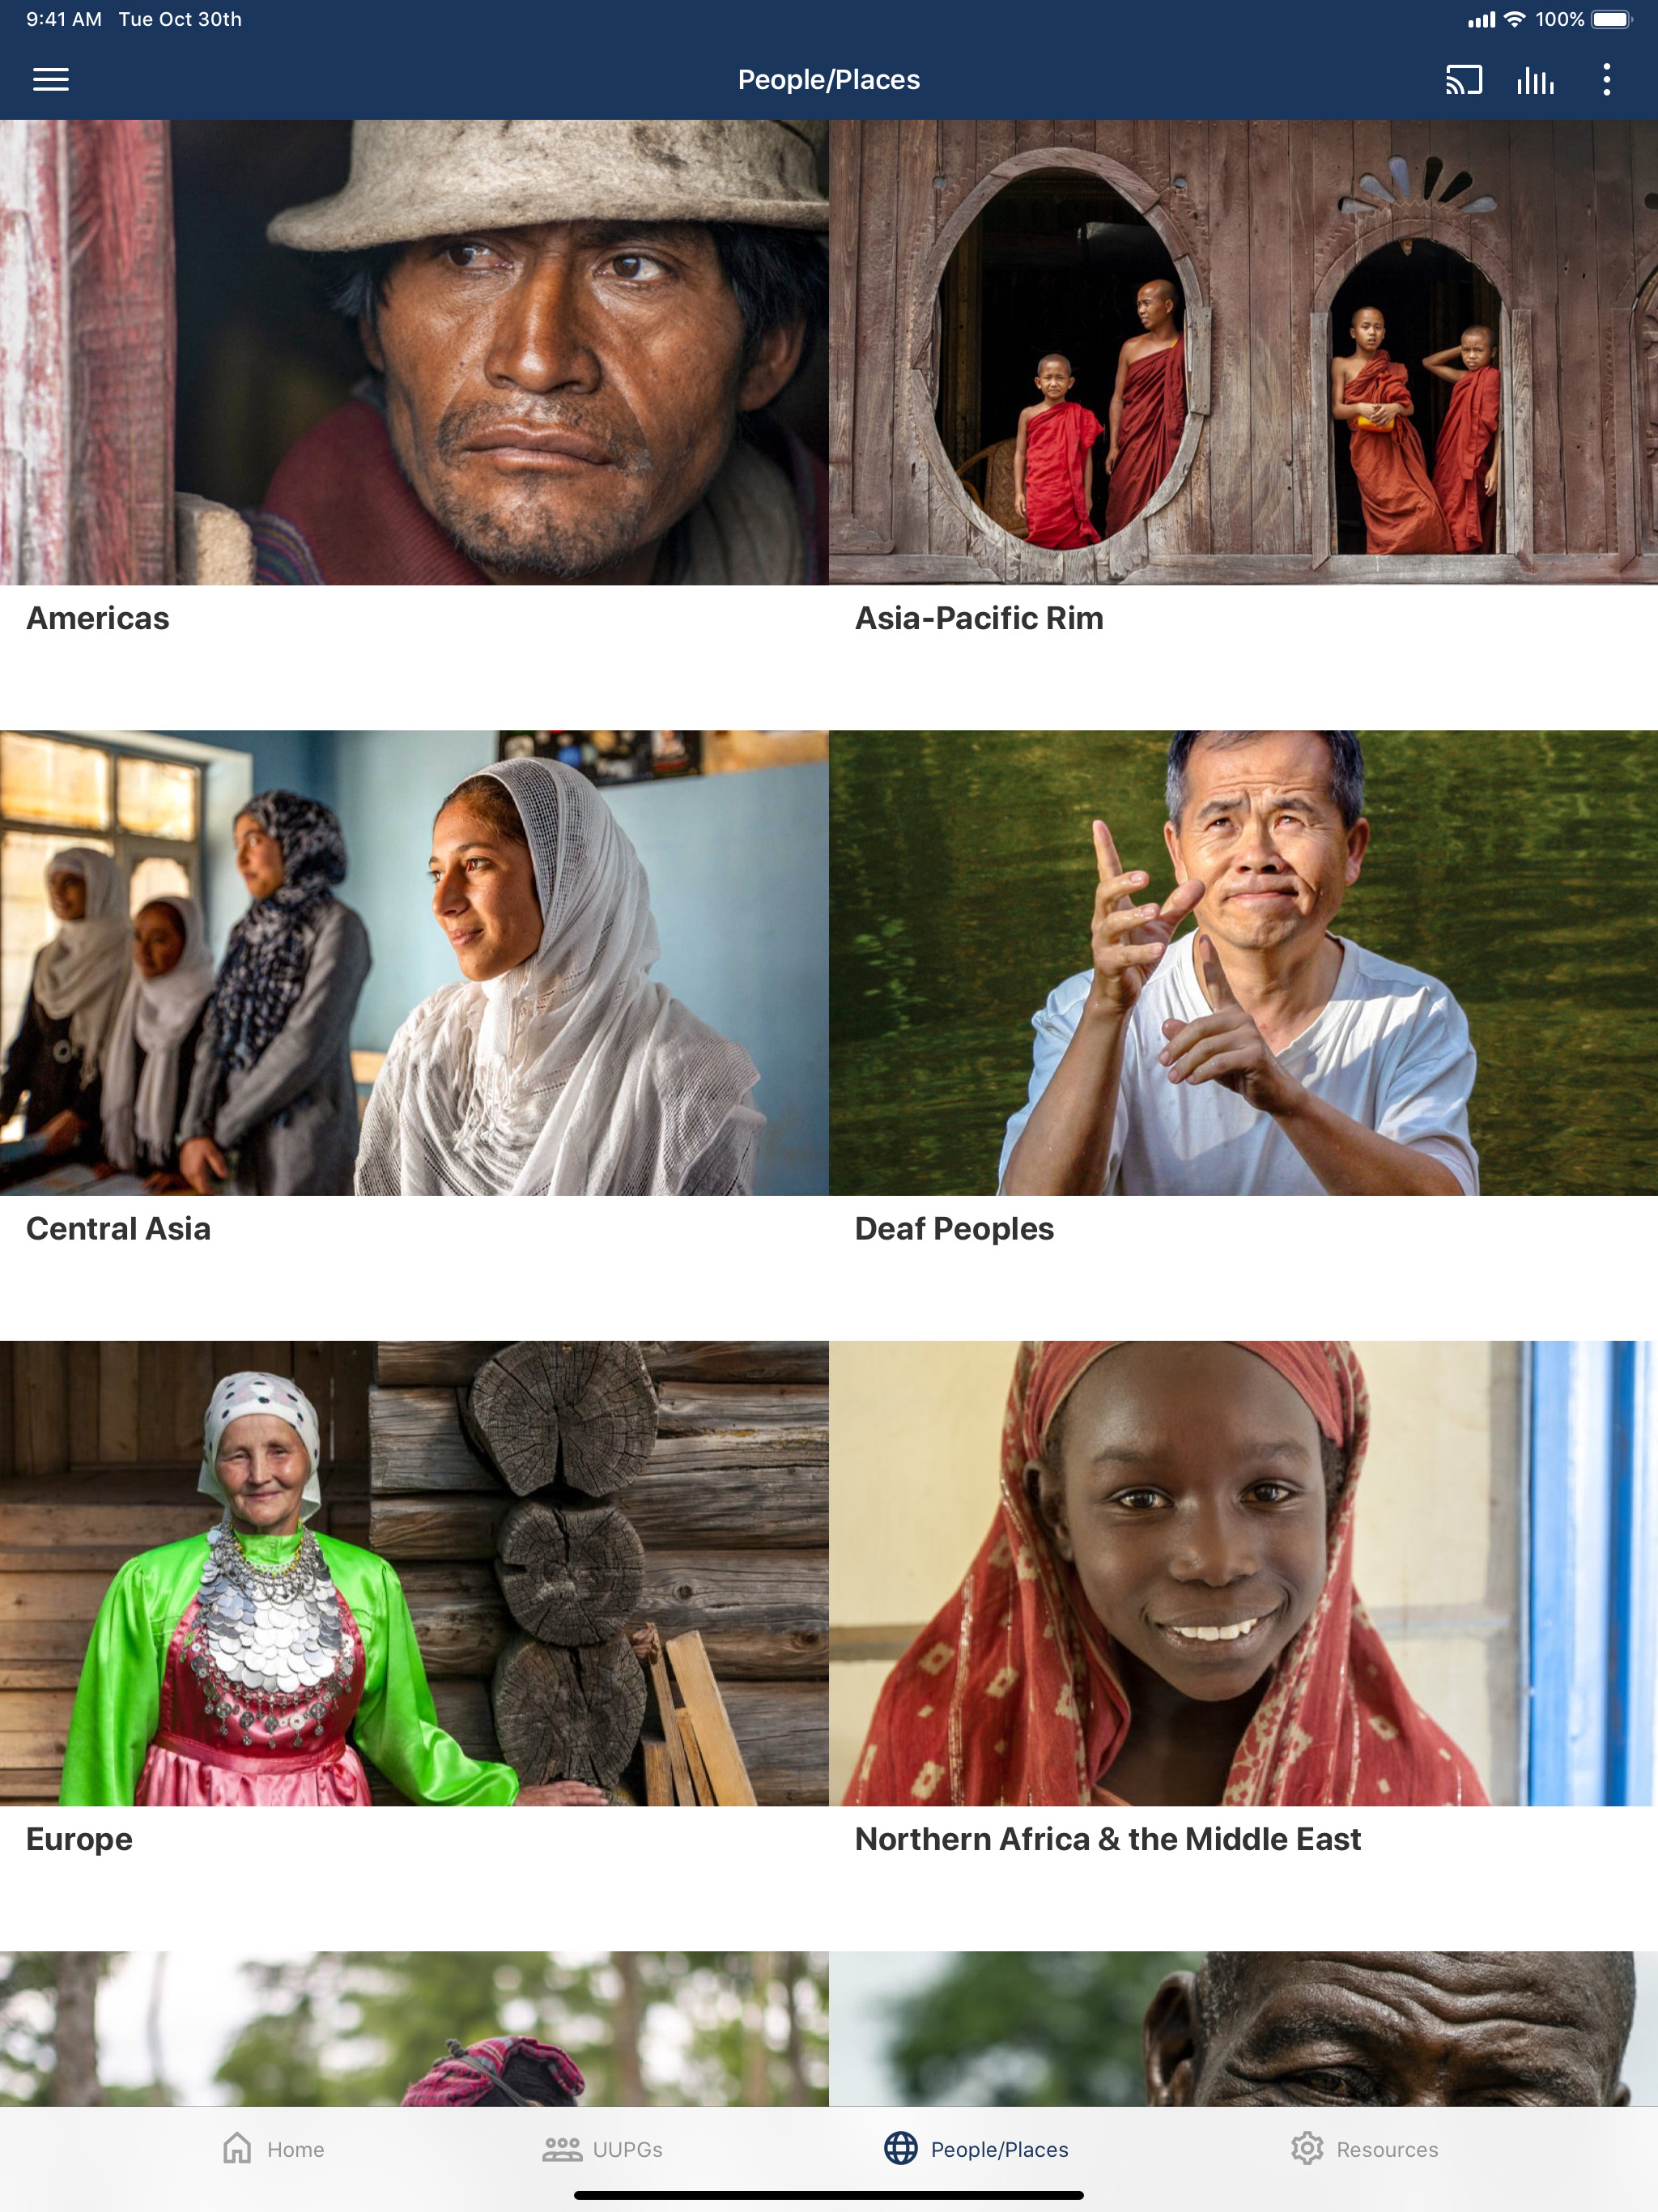Open the Asia-Pacific Rim monks photo
This screenshot has height=2212, width=1658.
[1243, 352]
